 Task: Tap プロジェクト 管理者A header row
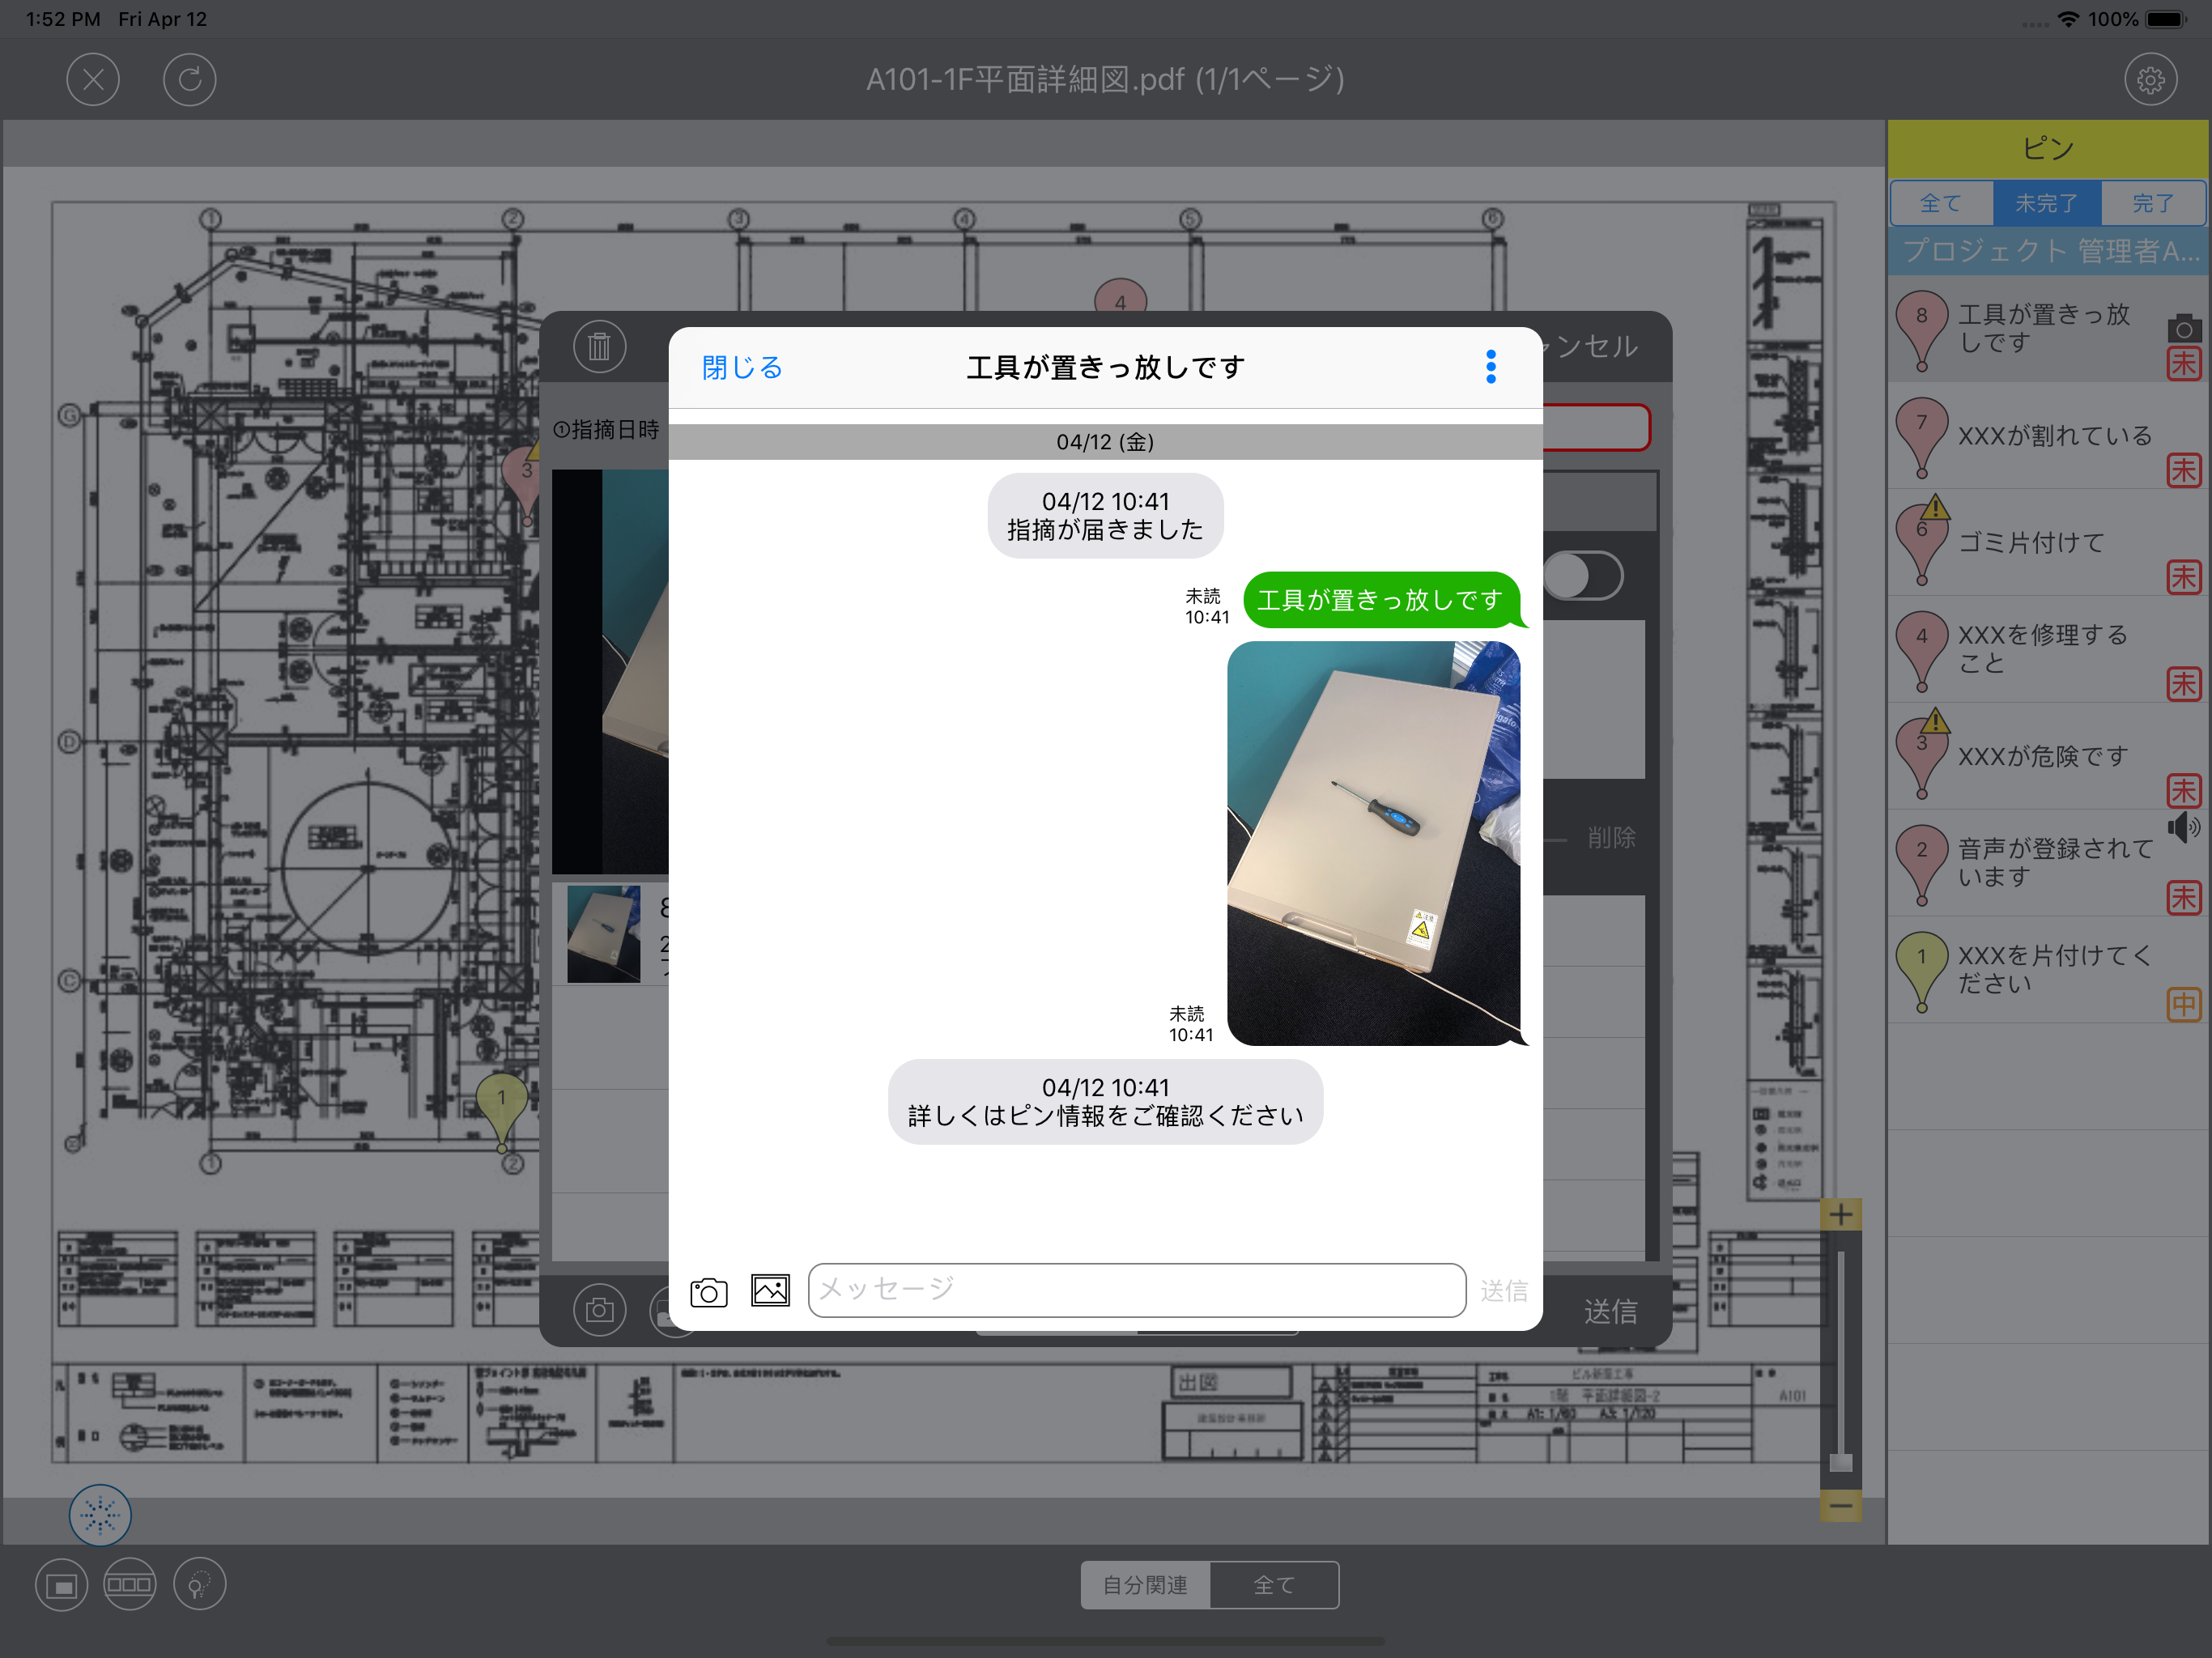pos(2048,251)
